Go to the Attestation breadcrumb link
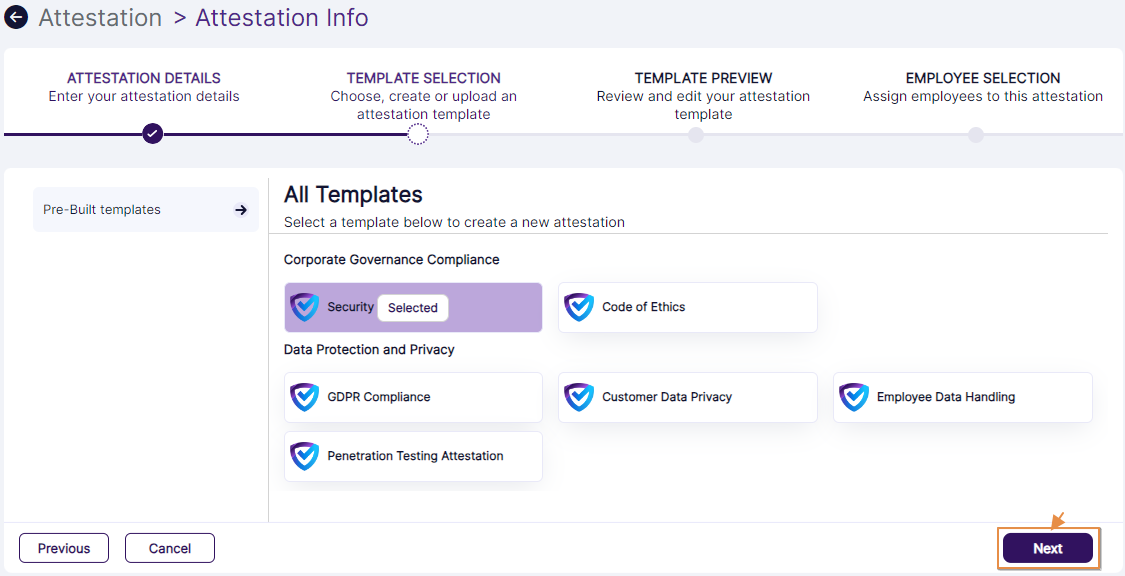Image resolution: width=1125 pixels, height=576 pixels. tap(100, 18)
